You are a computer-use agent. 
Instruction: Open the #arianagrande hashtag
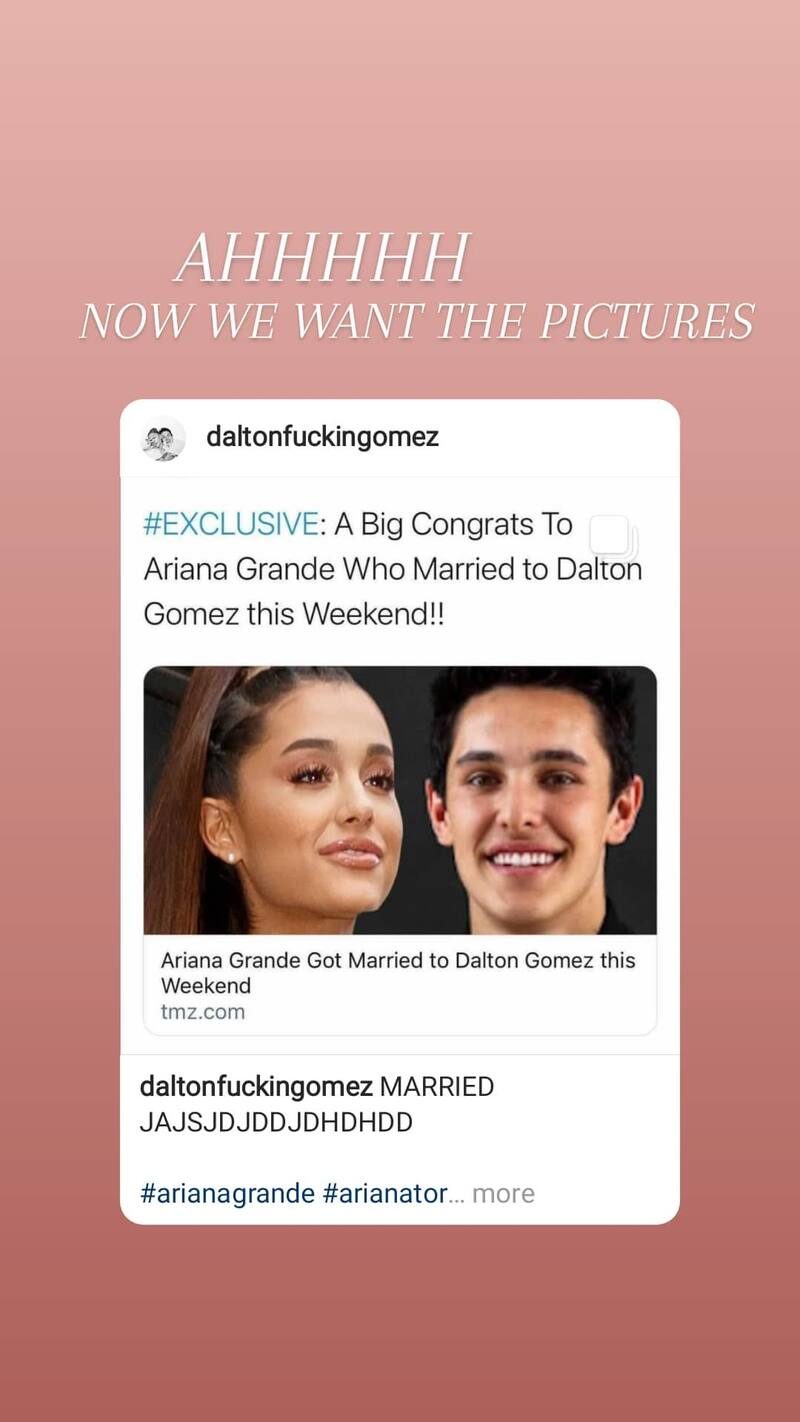[x=228, y=1194]
